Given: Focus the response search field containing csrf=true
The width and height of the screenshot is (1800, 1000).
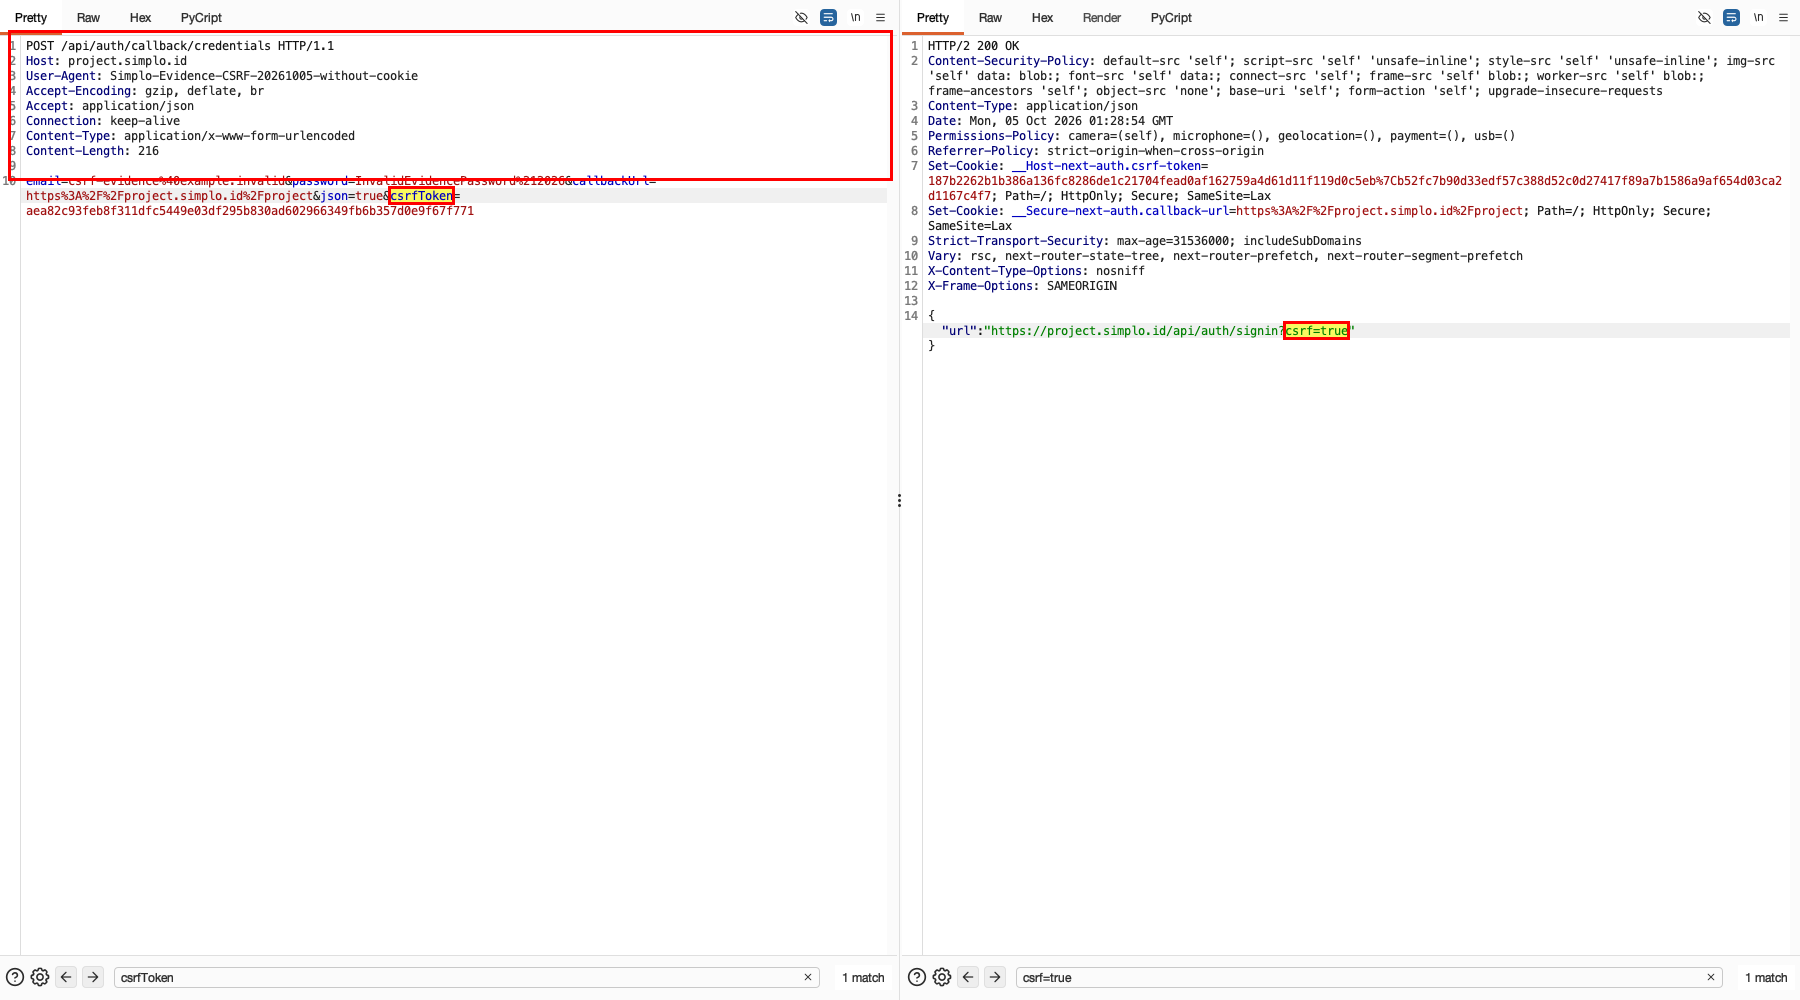Looking at the screenshot, I should point(1369,977).
